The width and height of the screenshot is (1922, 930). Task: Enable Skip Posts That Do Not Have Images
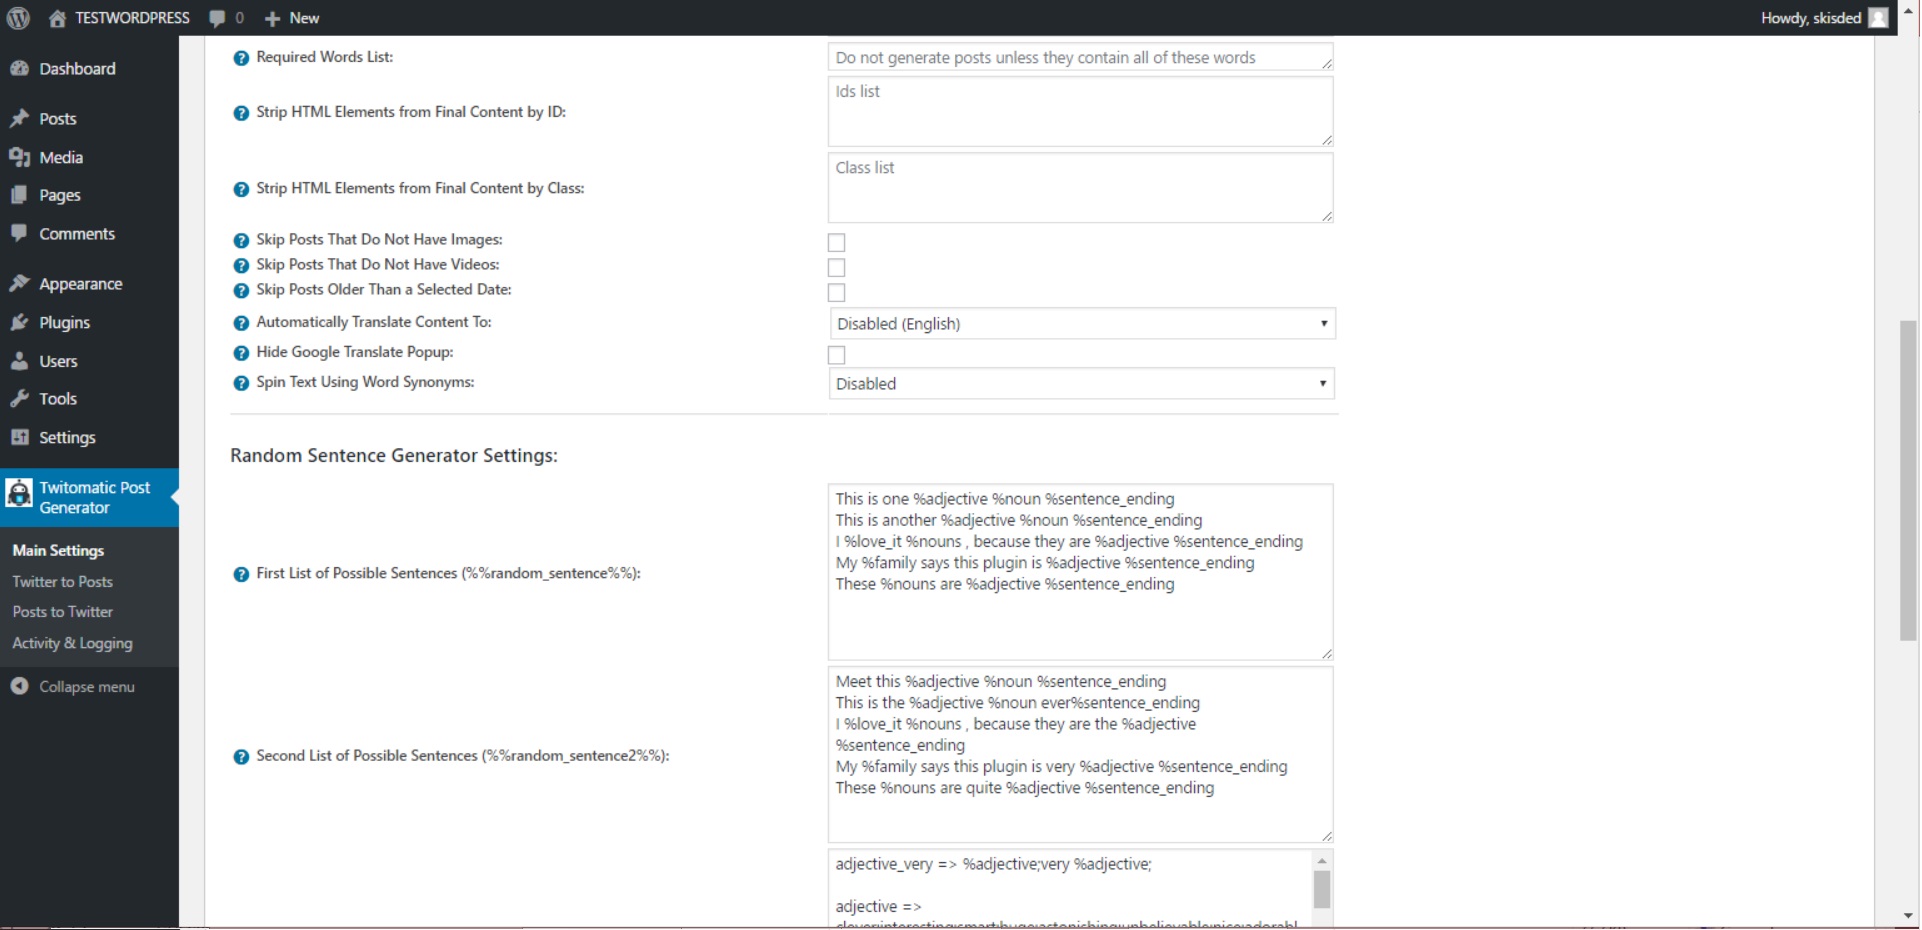pyautogui.click(x=837, y=243)
